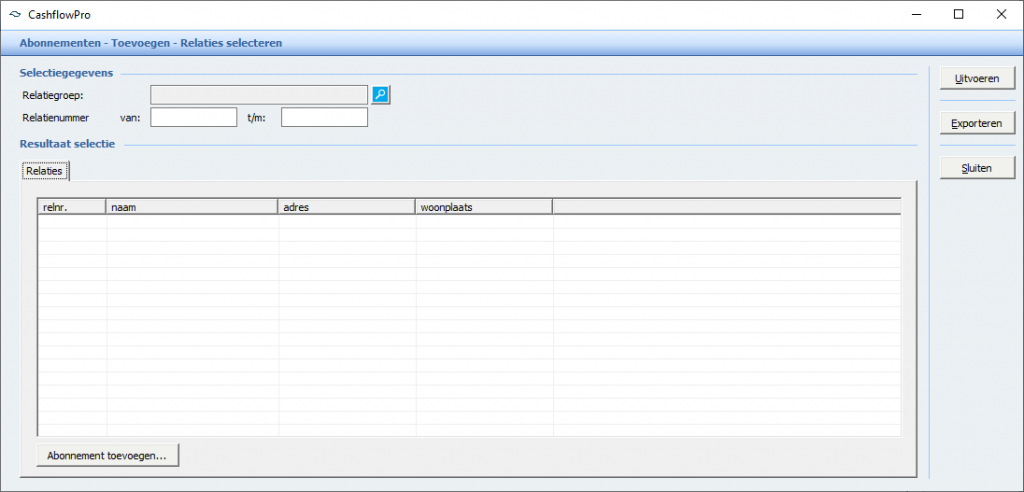Focus the Relatiegroep field
This screenshot has width=1024, height=492.
[x=259, y=95]
